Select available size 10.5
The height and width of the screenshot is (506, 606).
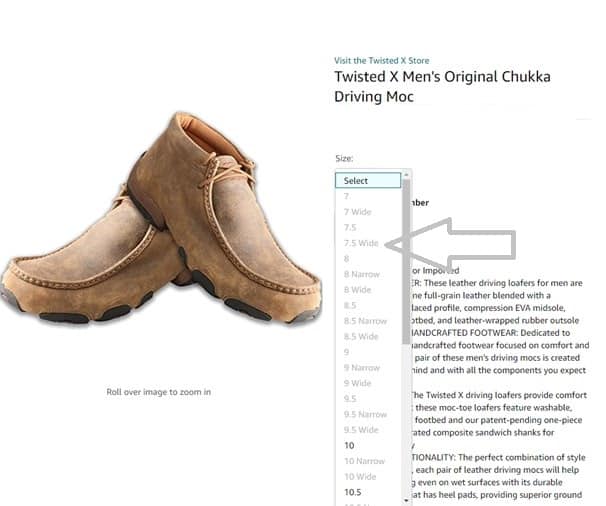click(x=369, y=492)
